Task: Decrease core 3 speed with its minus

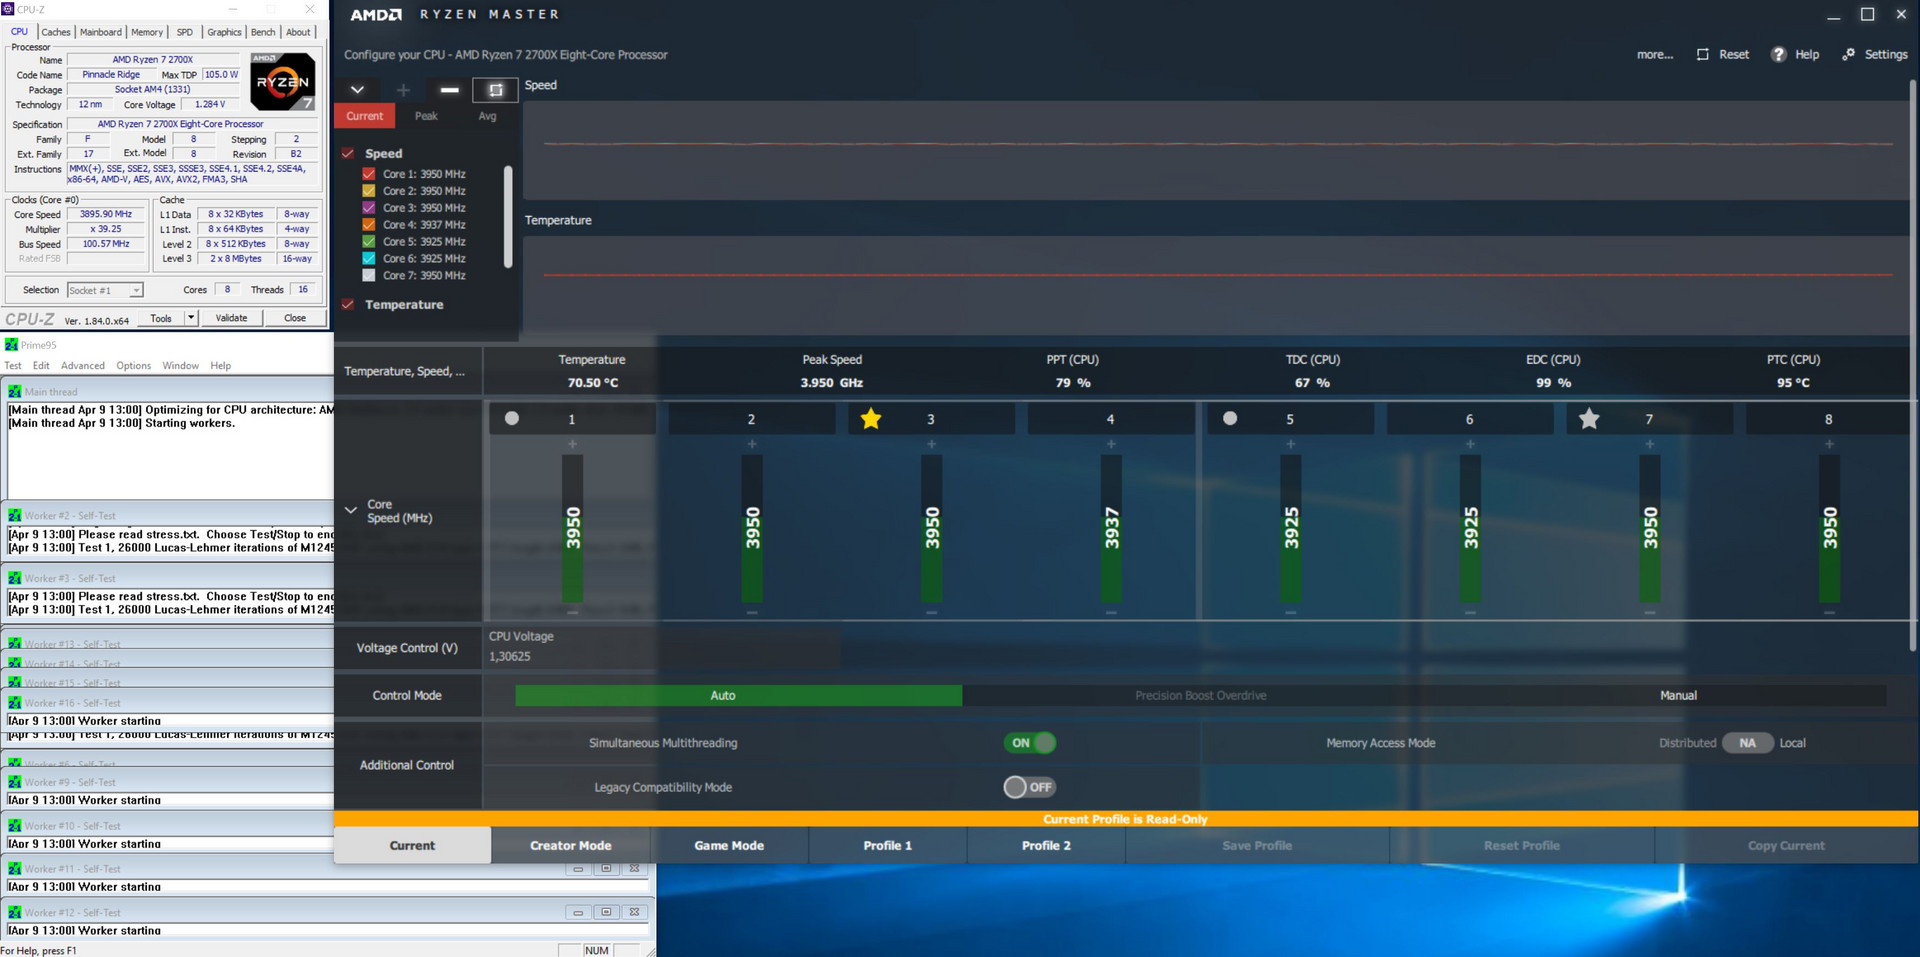Action: coord(931,612)
